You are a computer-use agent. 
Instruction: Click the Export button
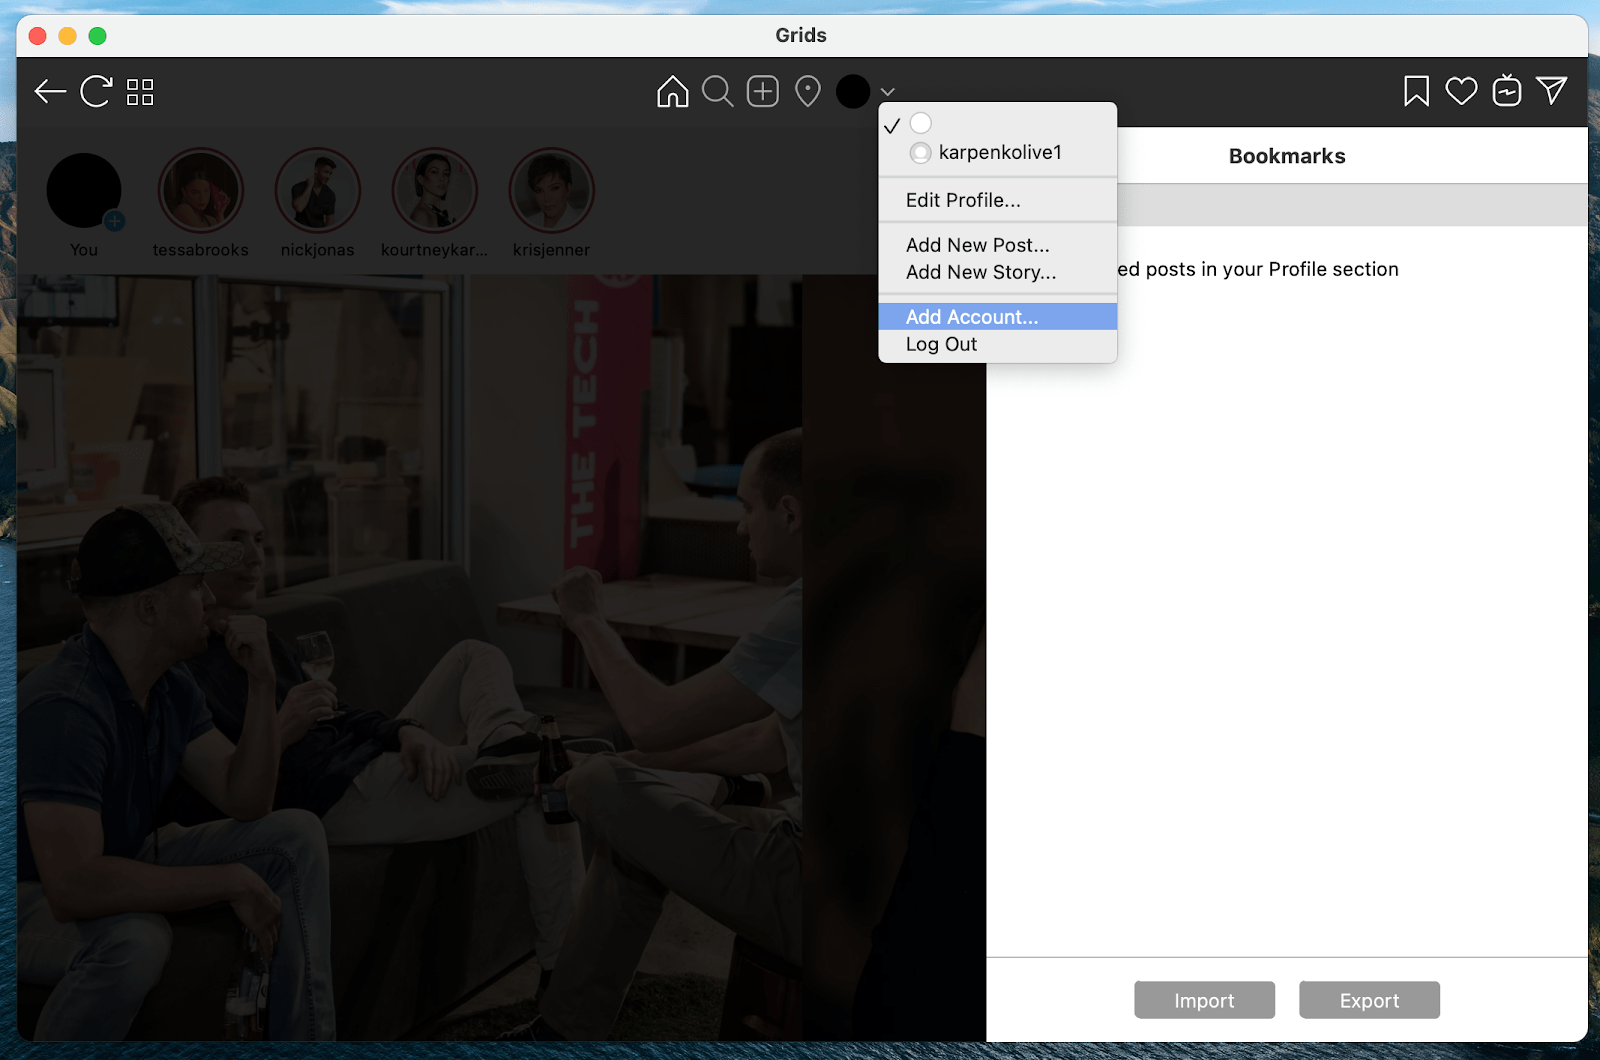pyautogui.click(x=1369, y=1000)
